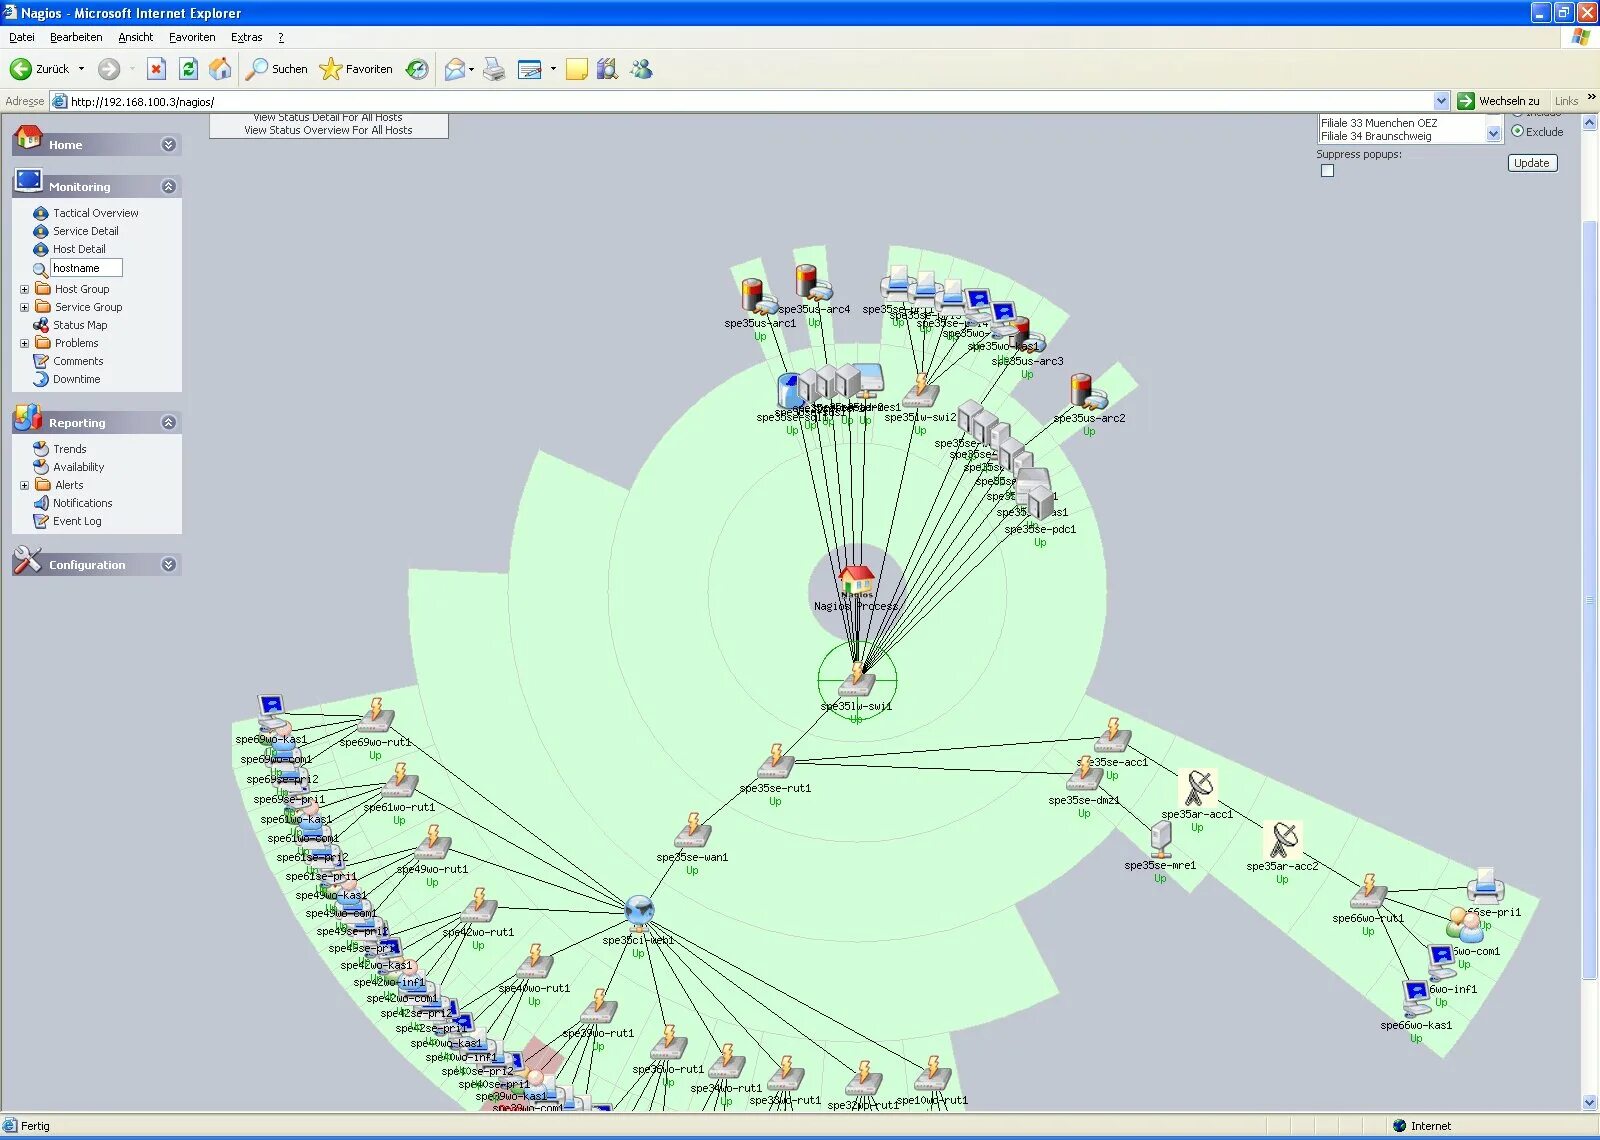The image size is (1600, 1140).
Task: Click the page edit toolbar icon
Action: click(x=530, y=69)
